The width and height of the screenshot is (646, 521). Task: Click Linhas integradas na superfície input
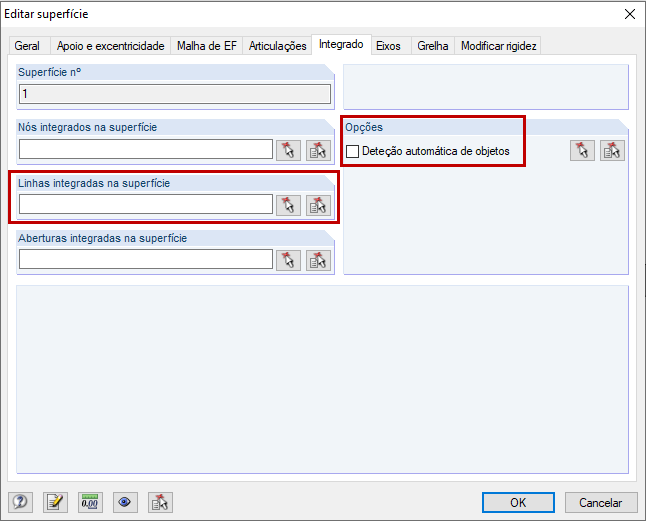pyautogui.click(x=146, y=204)
